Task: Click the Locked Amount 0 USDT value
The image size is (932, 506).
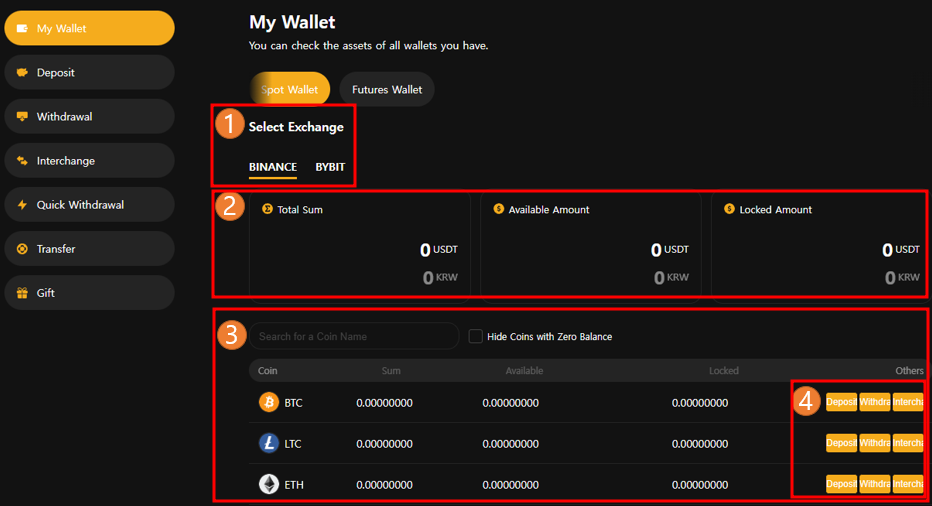Action: pos(900,250)
